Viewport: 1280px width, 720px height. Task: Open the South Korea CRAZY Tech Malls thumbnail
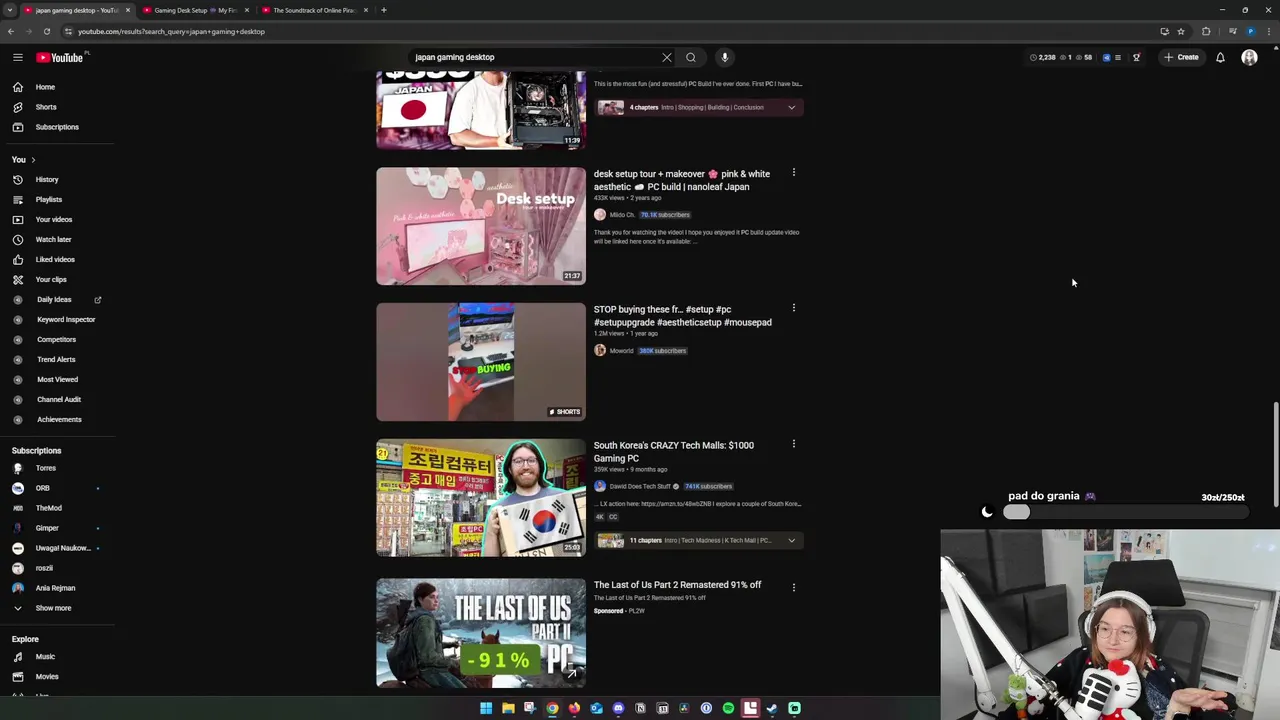[481, 498]
